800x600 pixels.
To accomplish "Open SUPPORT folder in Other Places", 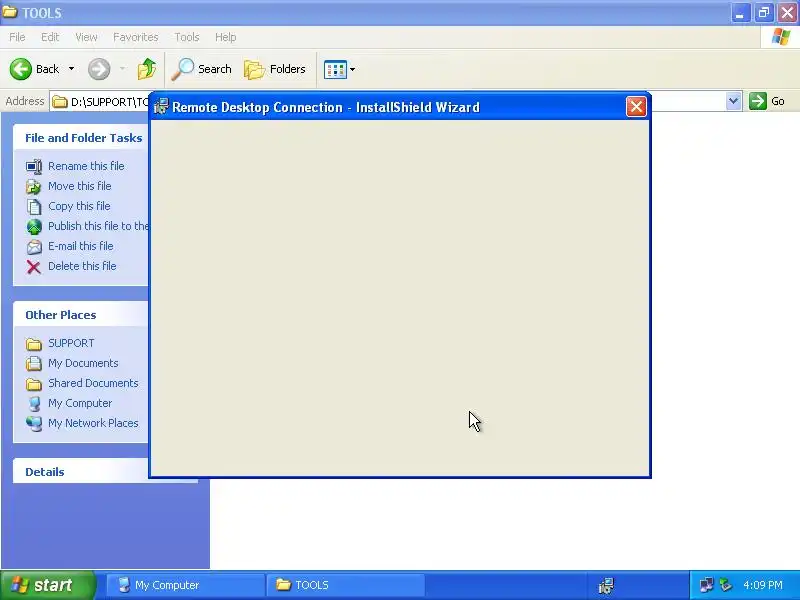I will coord(71,343).
